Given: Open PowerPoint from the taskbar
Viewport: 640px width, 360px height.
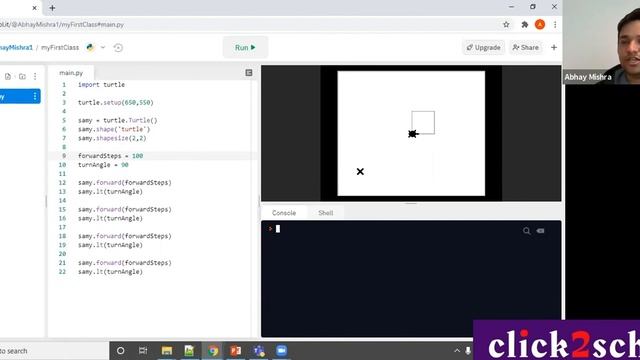Looking at the screenshot, I should point(236,351).
